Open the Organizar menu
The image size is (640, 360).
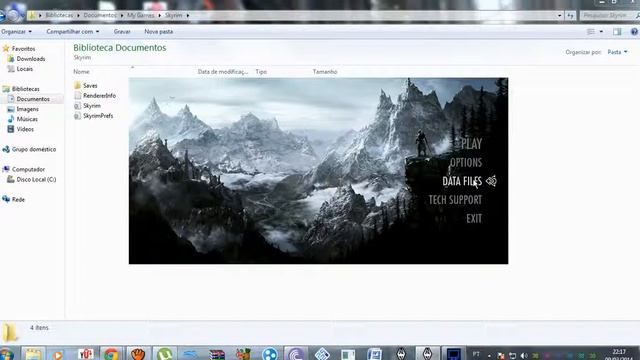pos(16,31)
